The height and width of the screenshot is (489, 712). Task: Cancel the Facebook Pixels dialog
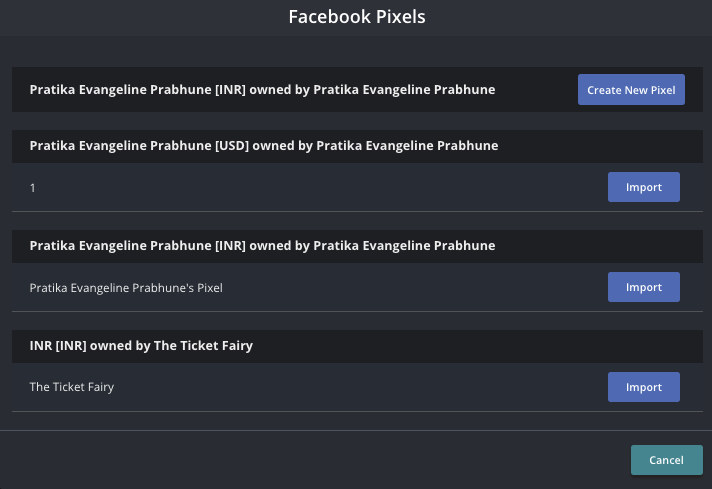click(x=666, y=460)
